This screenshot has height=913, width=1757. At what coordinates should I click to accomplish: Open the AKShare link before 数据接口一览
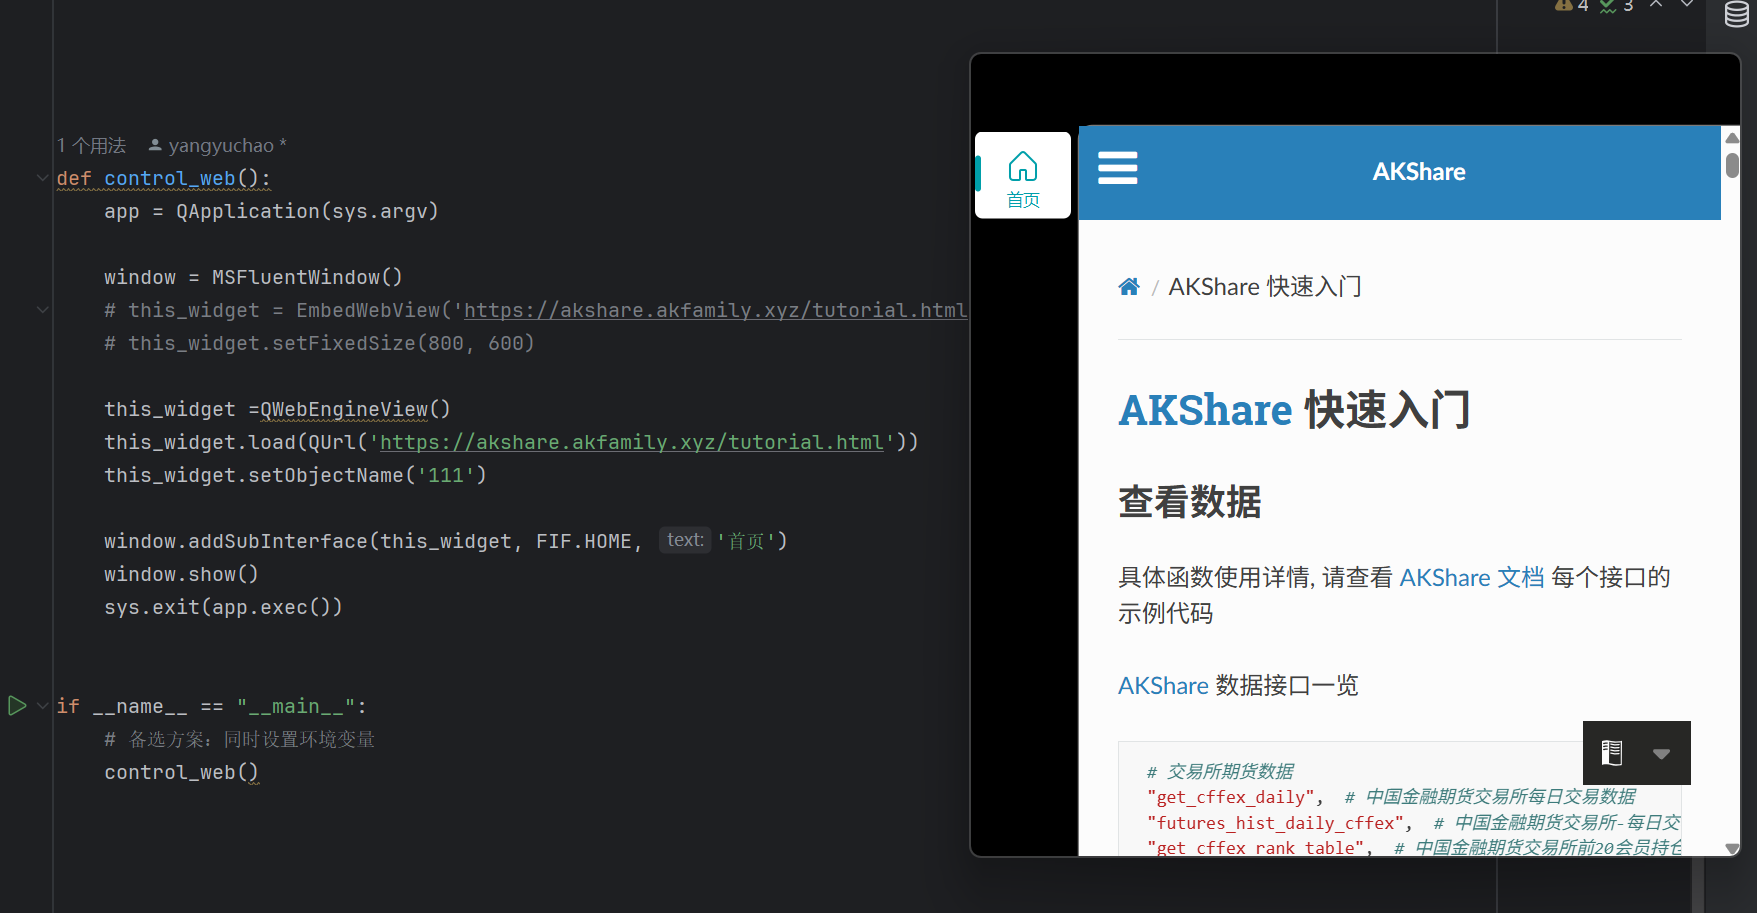[1163, 686]
